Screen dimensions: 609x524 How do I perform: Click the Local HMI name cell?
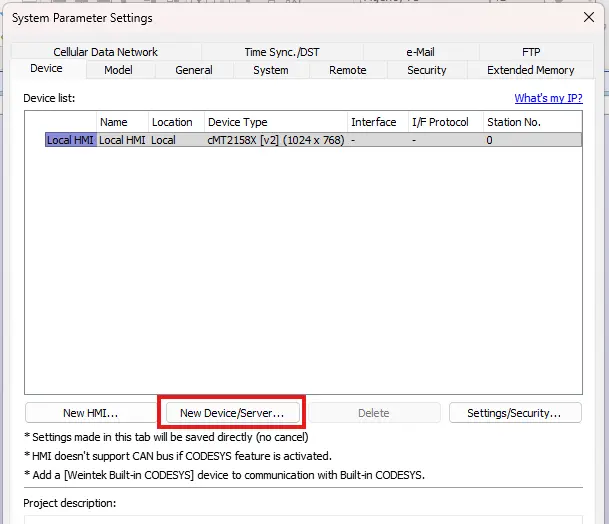(122, 140)
